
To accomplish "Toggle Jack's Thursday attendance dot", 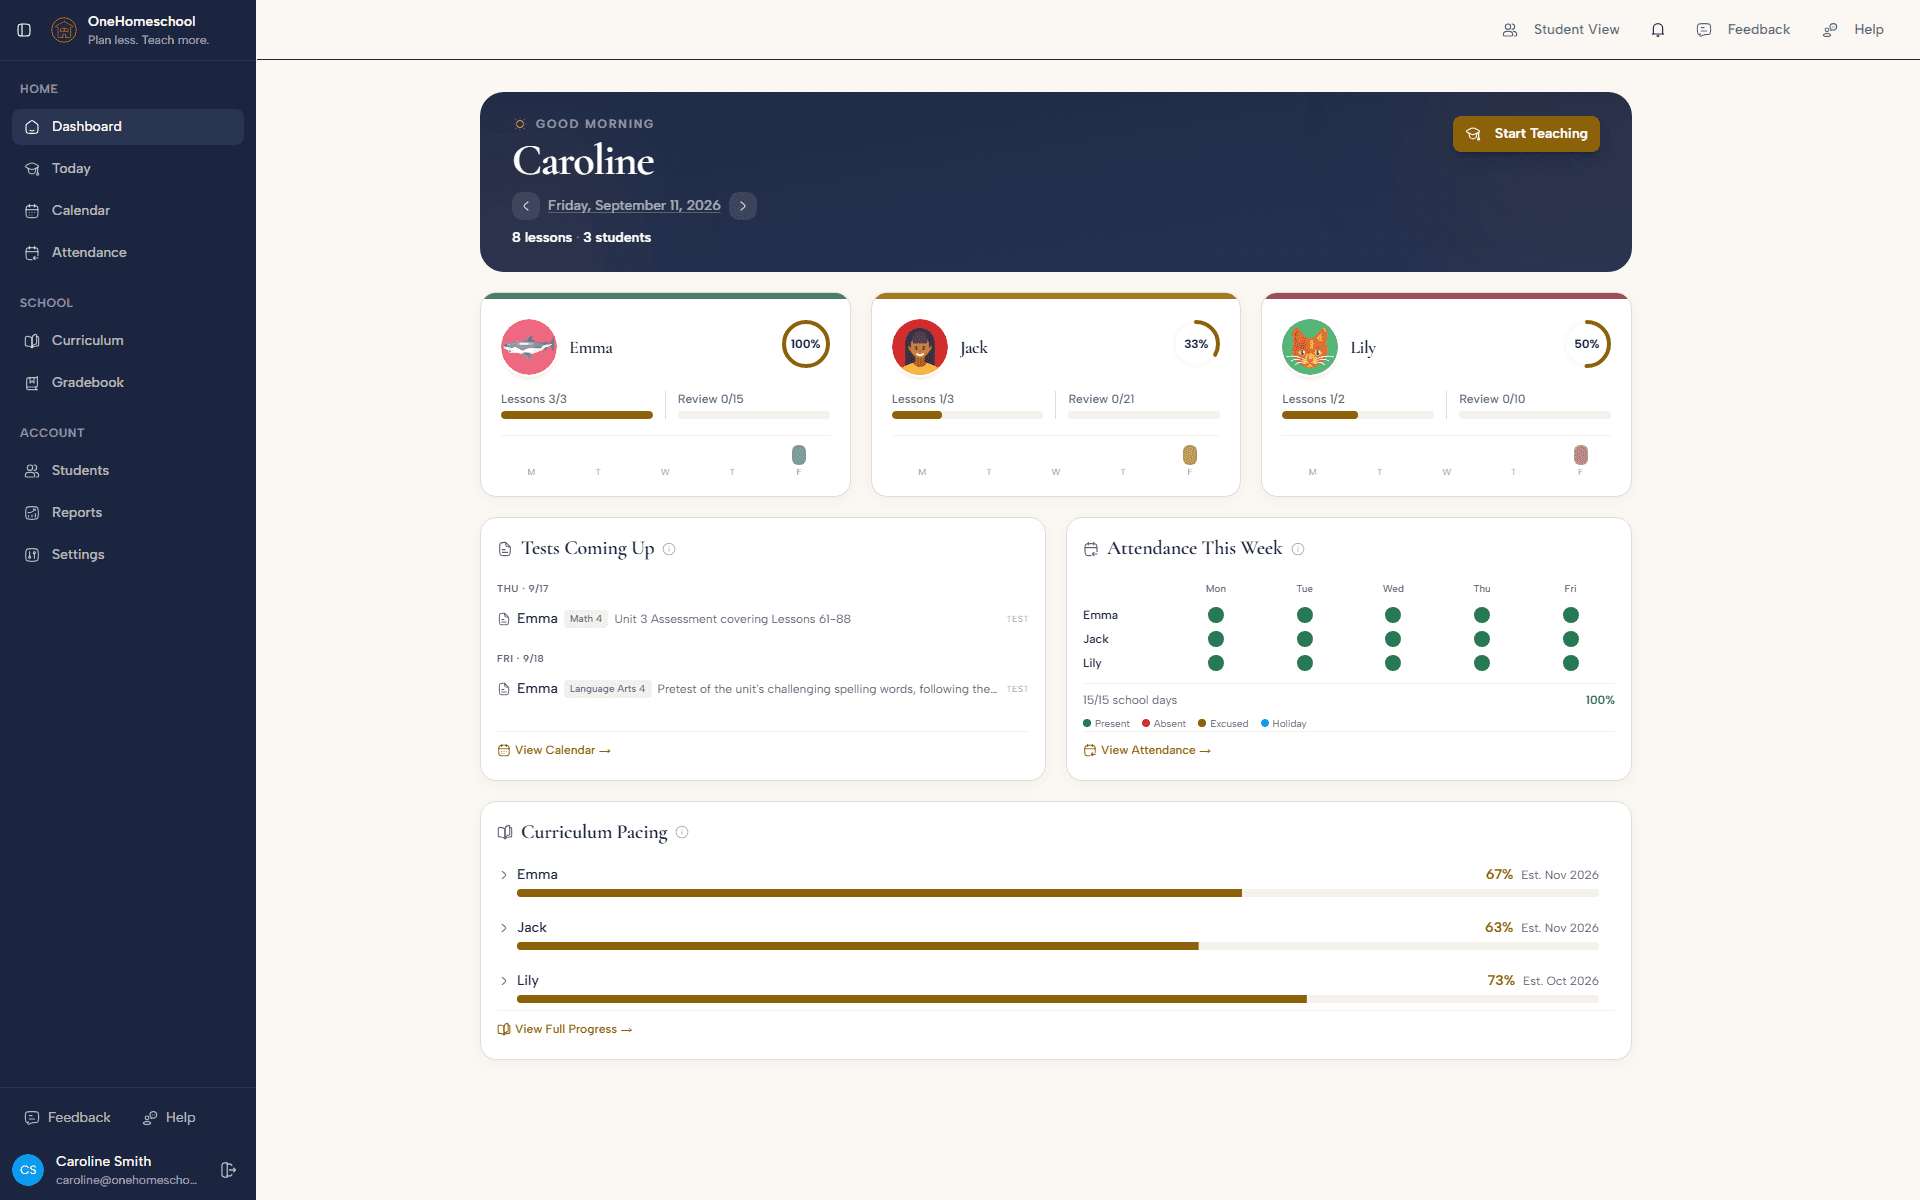I will point(1482,639).
